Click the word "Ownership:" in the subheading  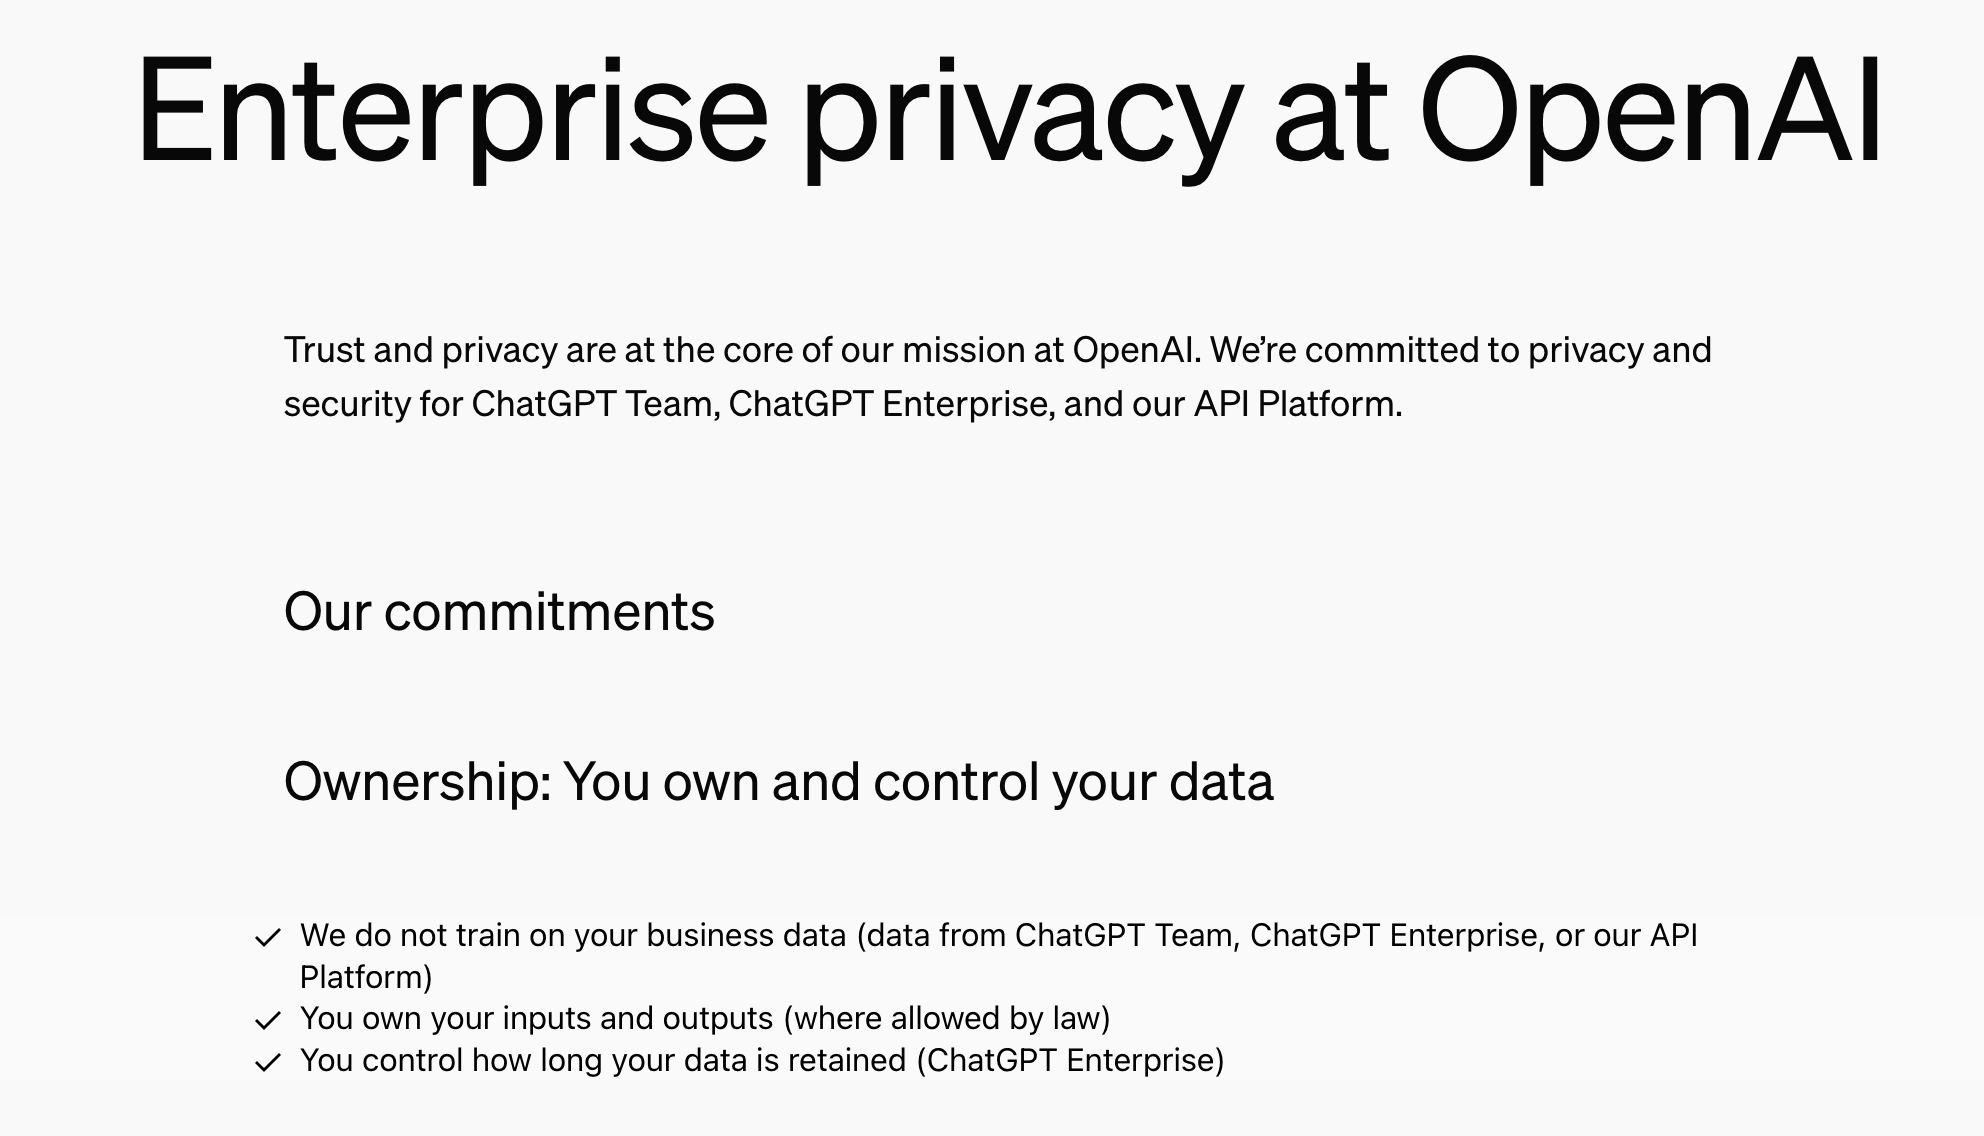[418, 782]
